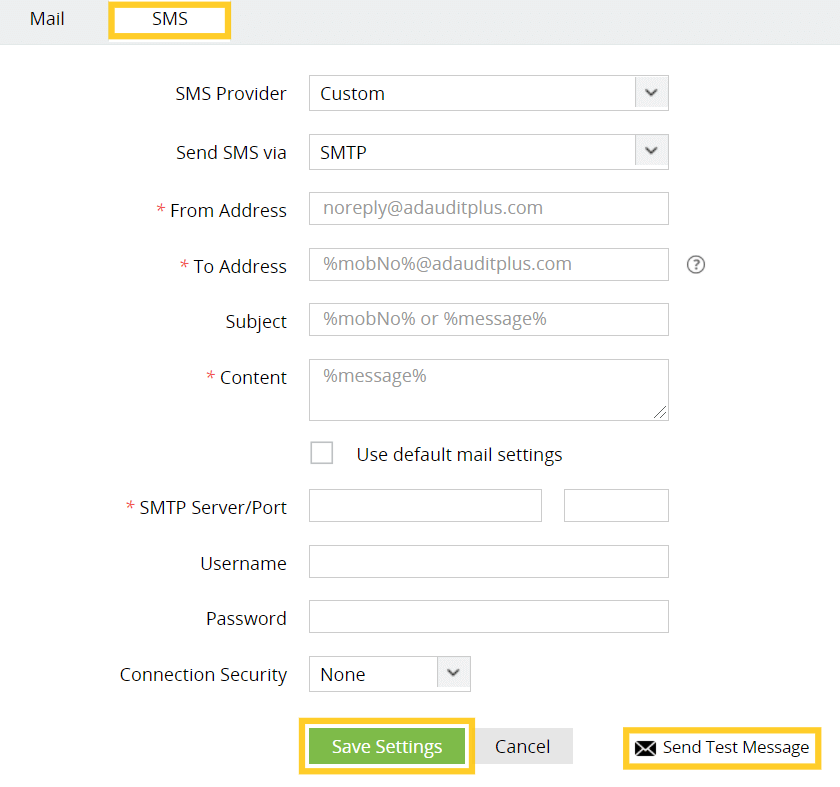
Task: Click the Send Test Message link
Action: pyautogui.click(x=735, y=748)
